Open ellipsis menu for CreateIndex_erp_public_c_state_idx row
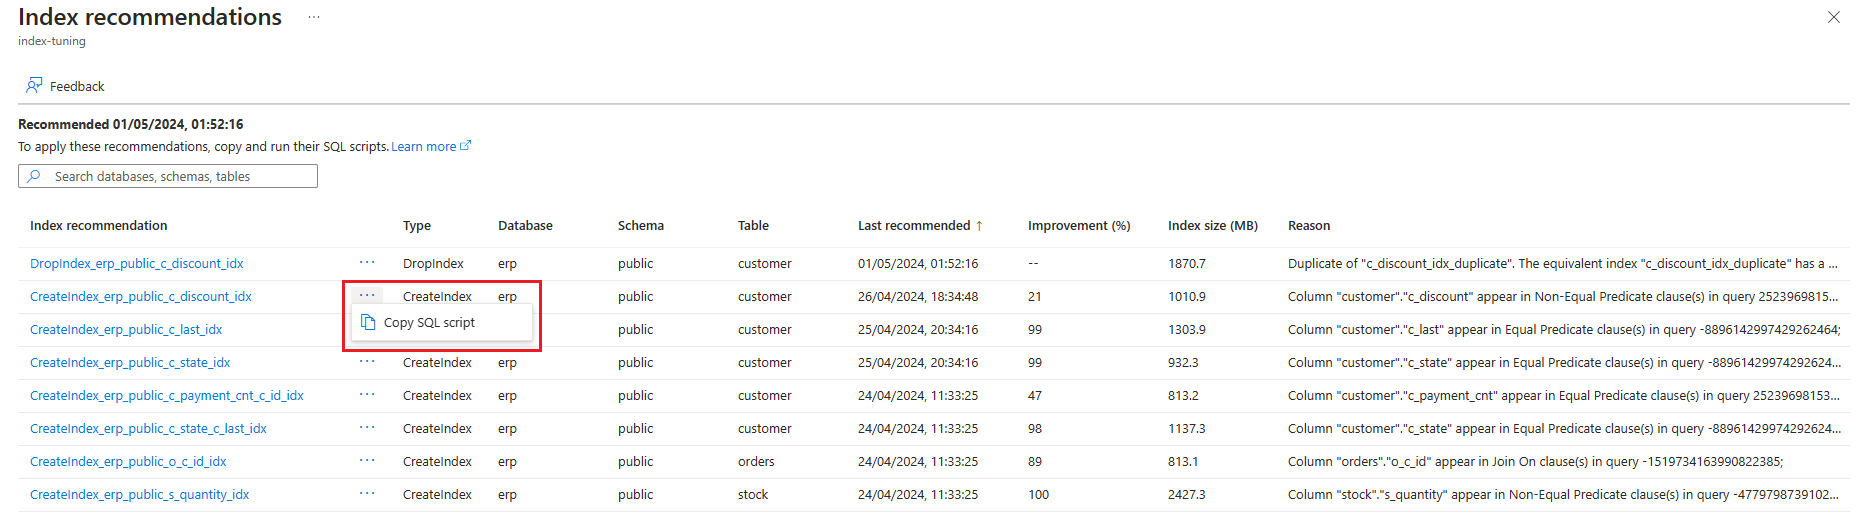Screen dimensions: 1867x519 tap(367, 362)
